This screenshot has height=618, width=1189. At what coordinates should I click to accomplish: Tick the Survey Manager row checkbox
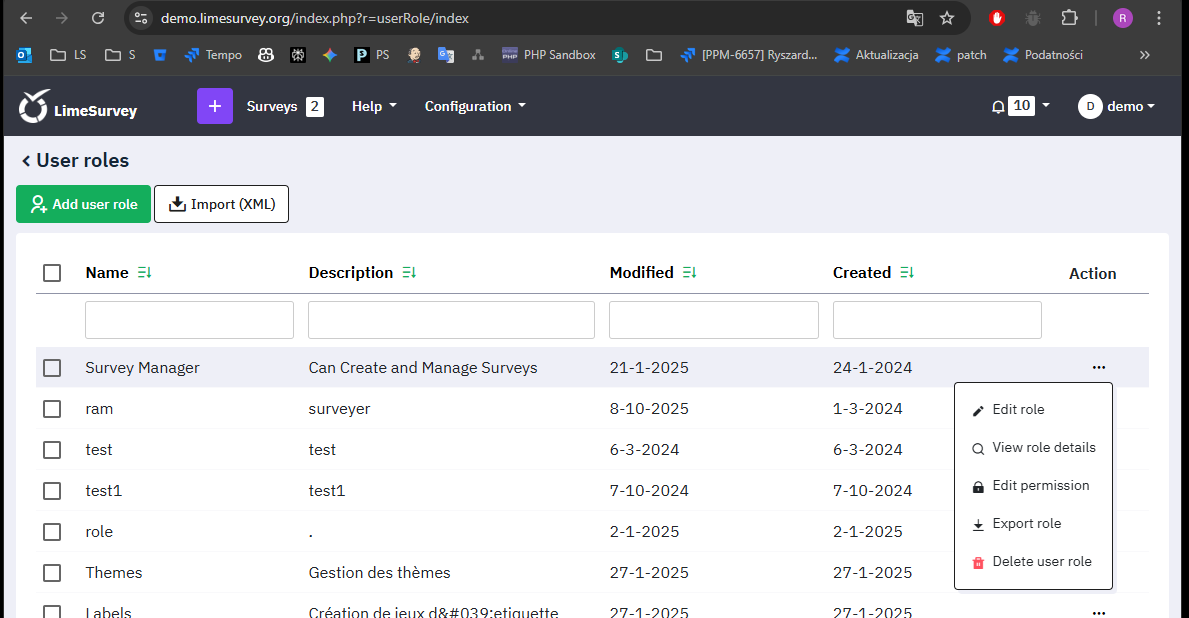(52, 368)
